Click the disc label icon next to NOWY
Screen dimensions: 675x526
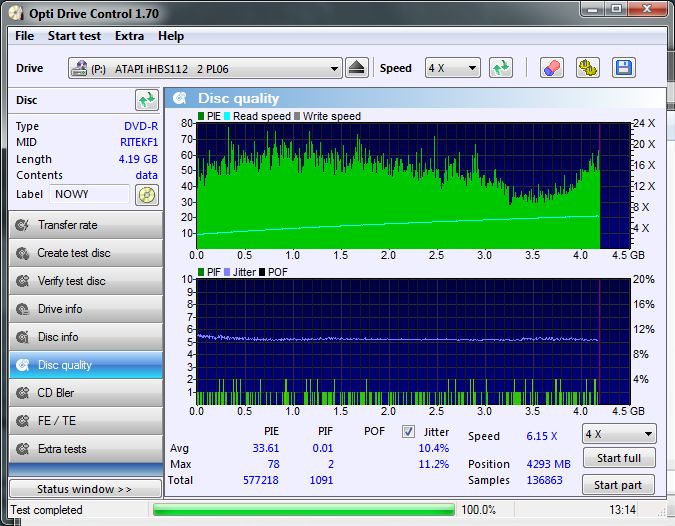tap(147, 195)
